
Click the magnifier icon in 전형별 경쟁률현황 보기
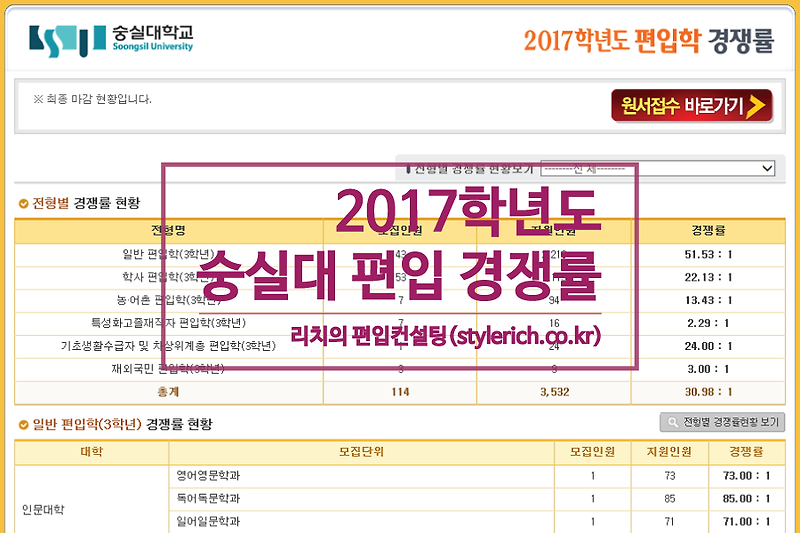673,422
